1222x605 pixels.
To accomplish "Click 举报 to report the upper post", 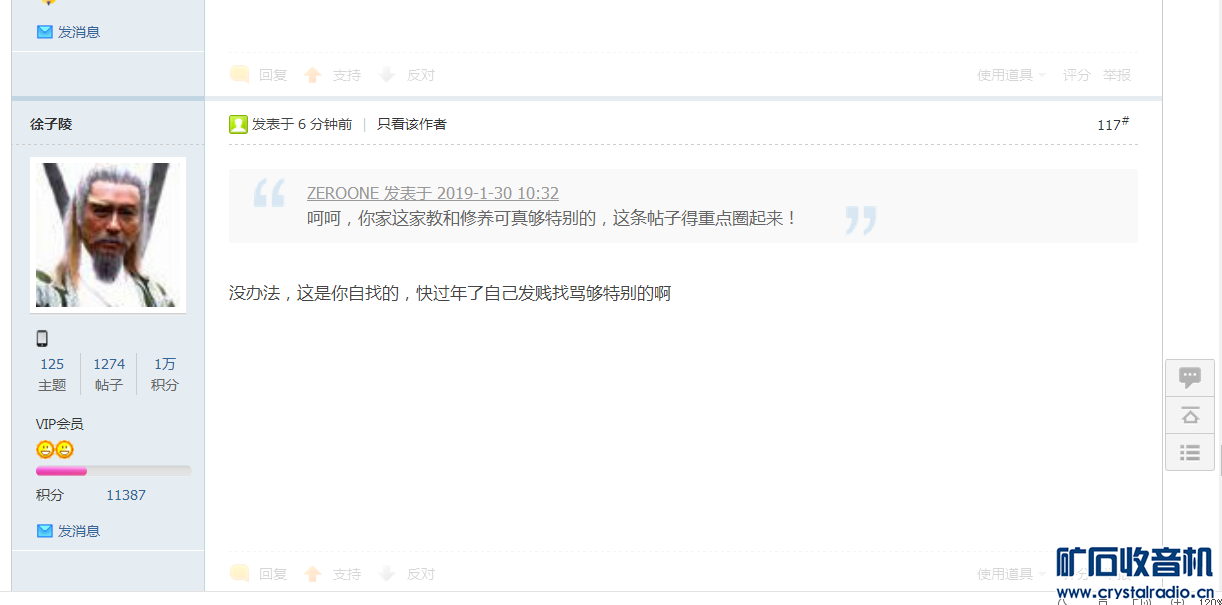I will point(1117,75).
